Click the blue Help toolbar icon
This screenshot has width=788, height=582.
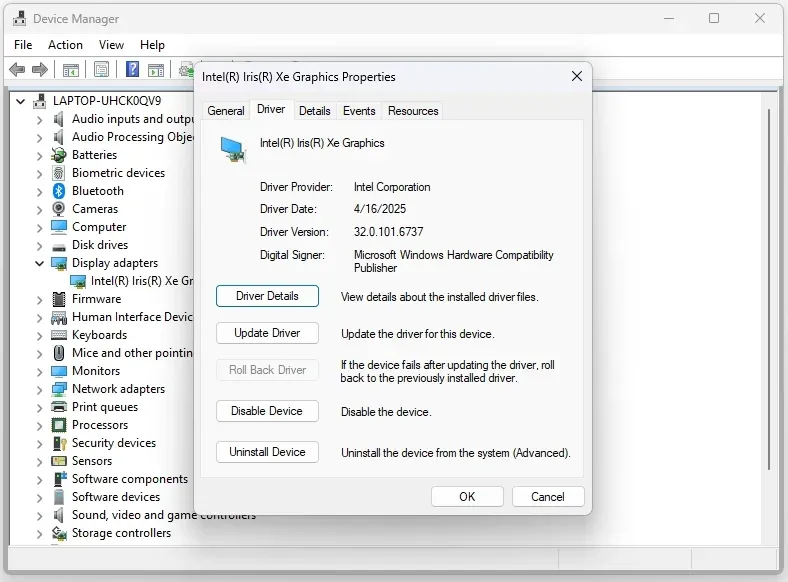coord(132,70)
